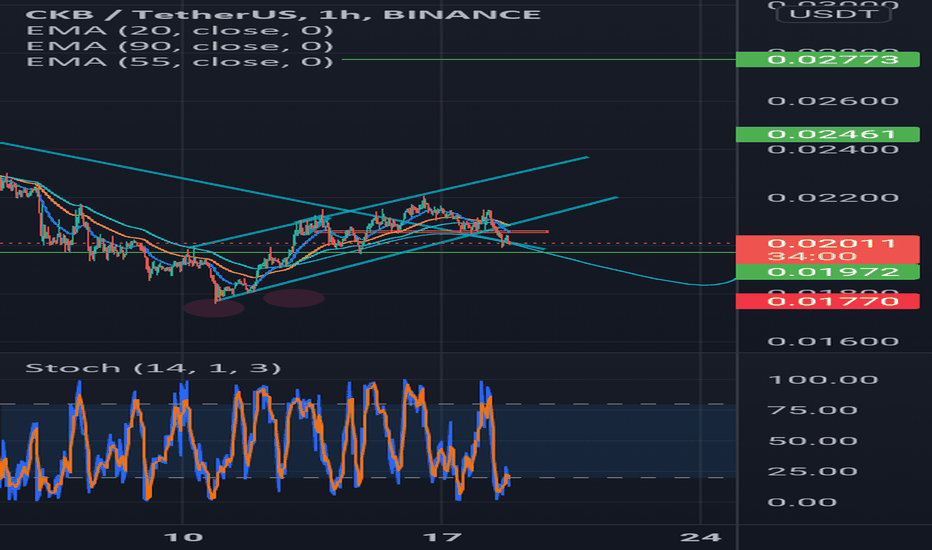Screen dimensions: 932x550
Task: Click the 0.02400 price axis value
Action: 833,149
